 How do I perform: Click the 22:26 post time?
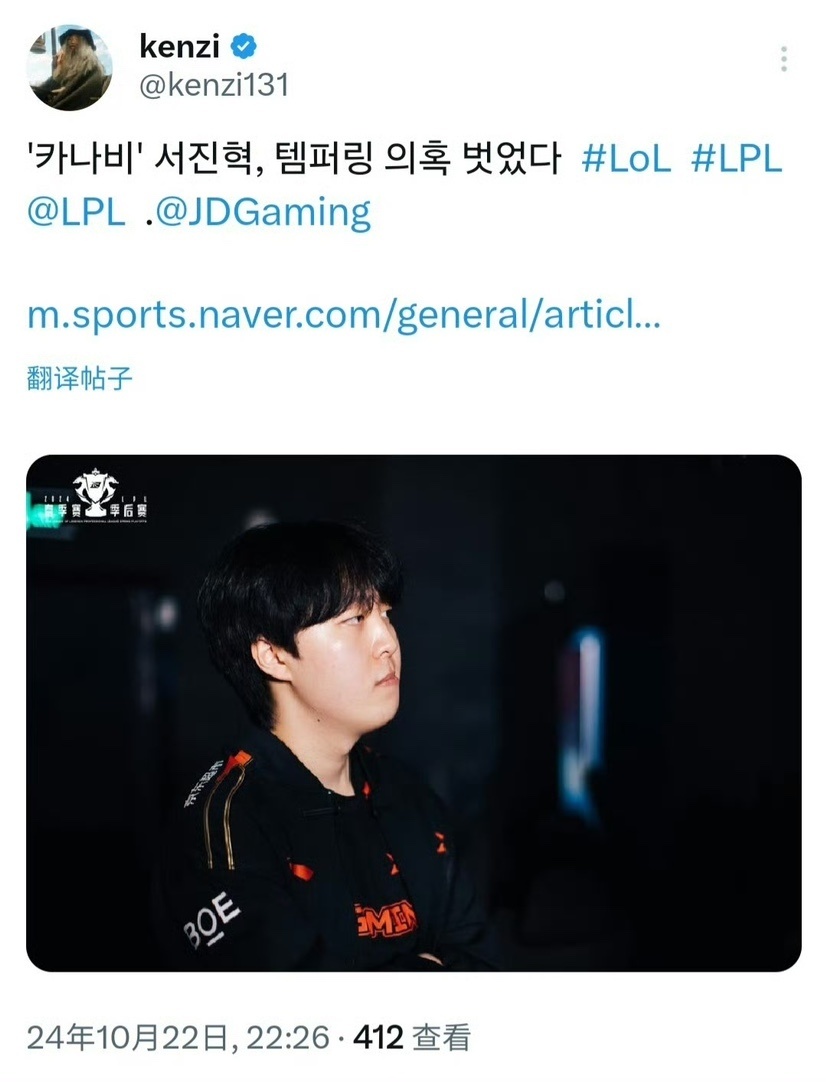288,1038
